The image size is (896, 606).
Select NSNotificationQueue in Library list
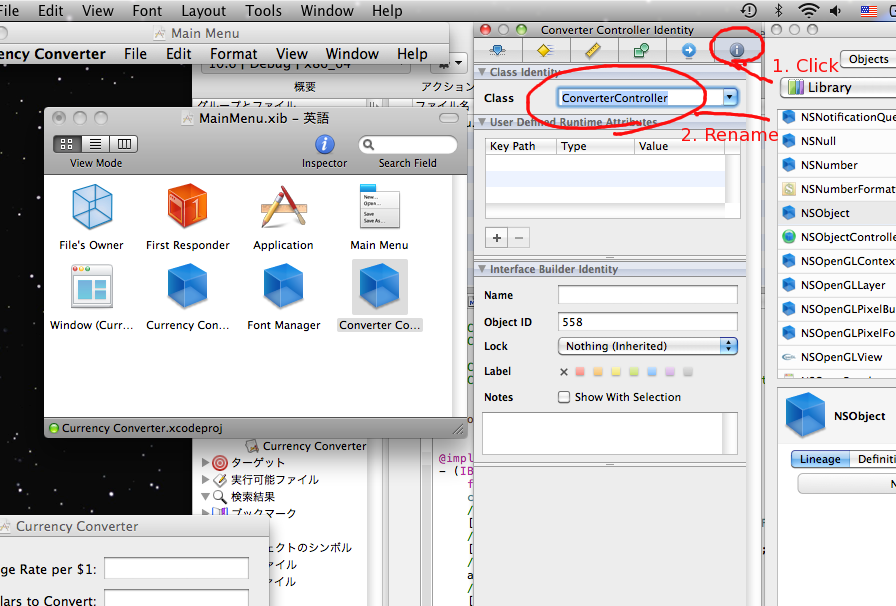[x=837, y=117]
